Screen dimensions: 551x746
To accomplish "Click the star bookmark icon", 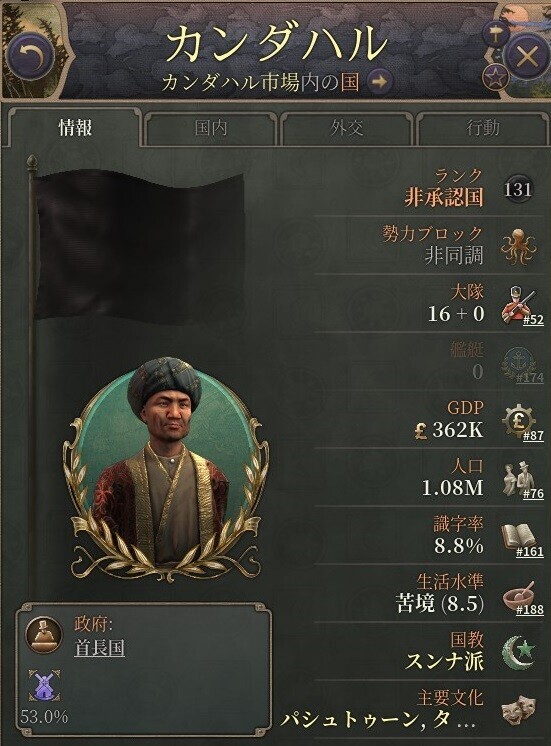I will pyautogui.click(x=496, y=78).
